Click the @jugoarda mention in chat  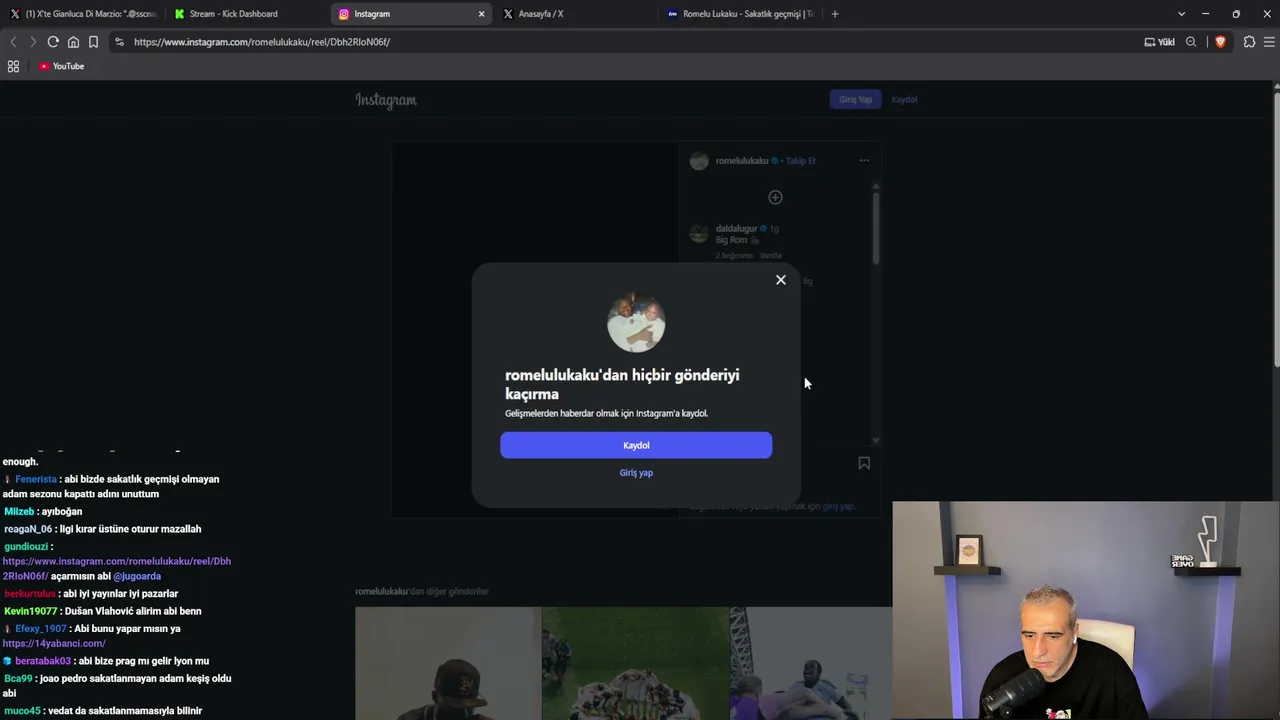[137, 576]
